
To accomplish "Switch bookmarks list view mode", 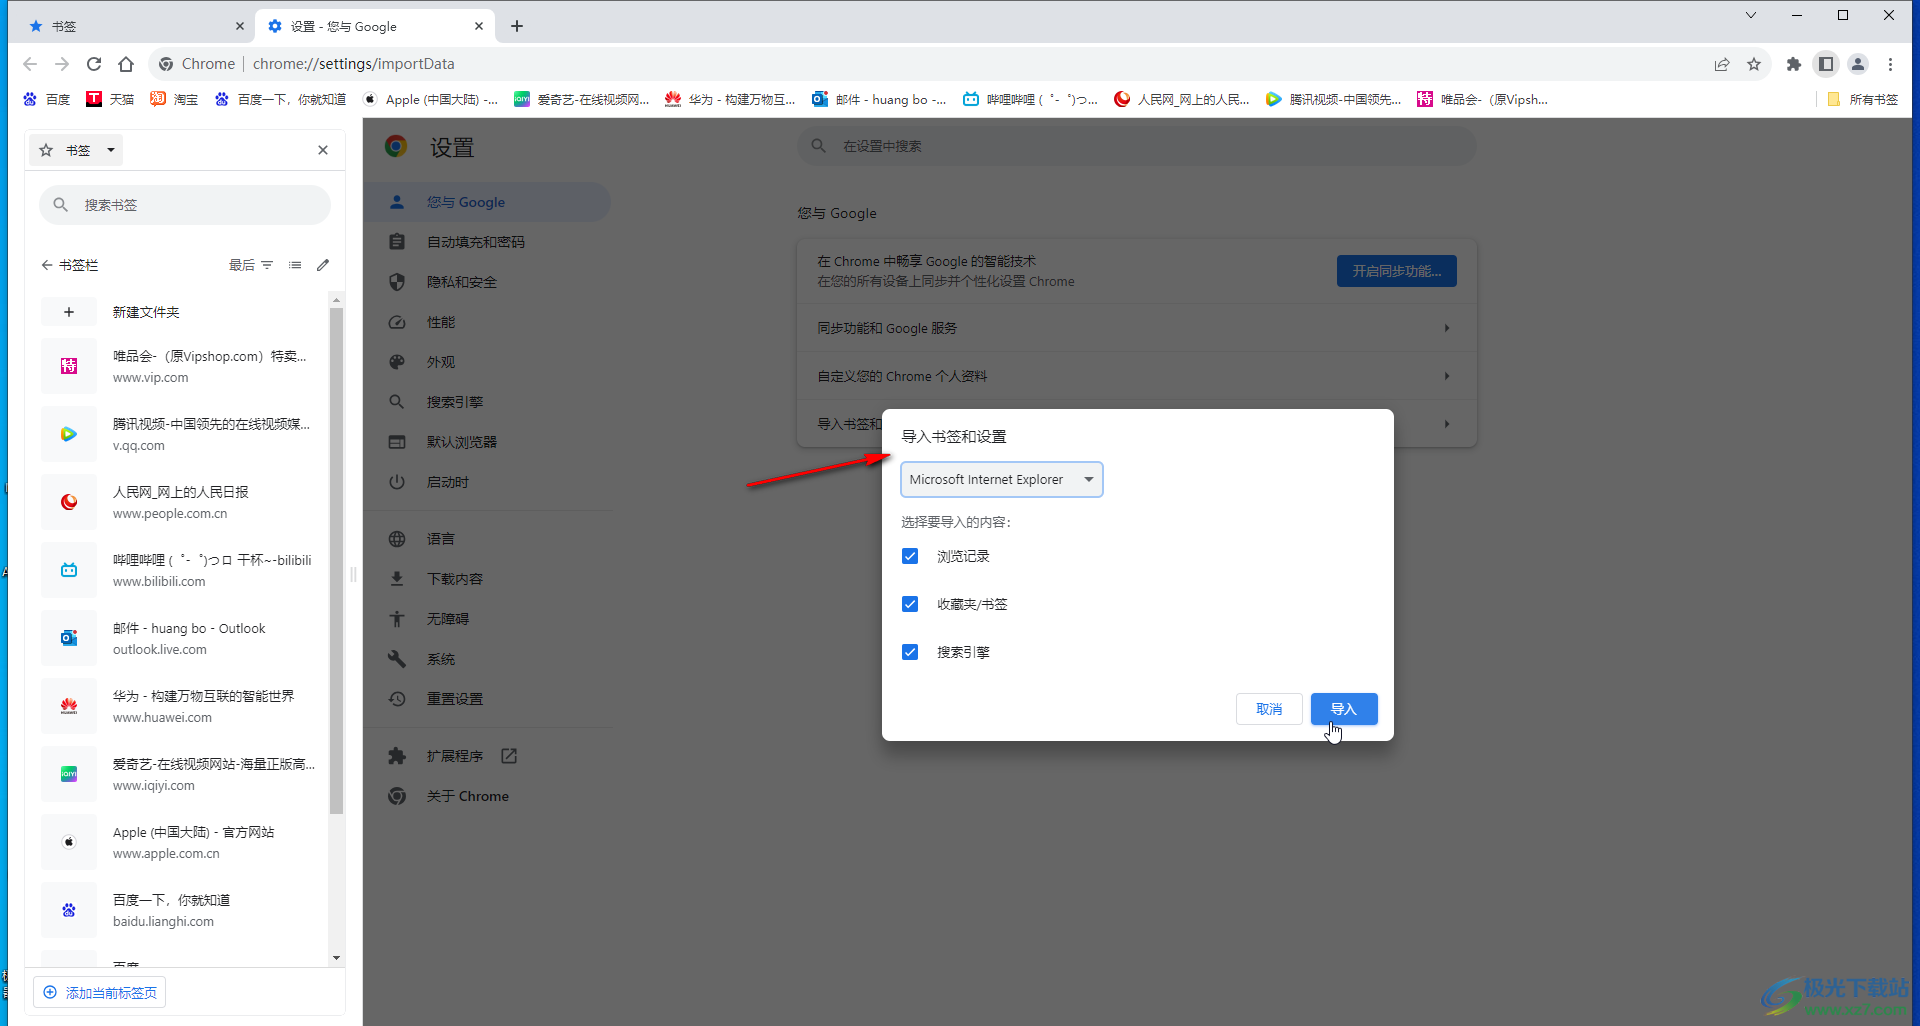I will (x=295, y=265).
